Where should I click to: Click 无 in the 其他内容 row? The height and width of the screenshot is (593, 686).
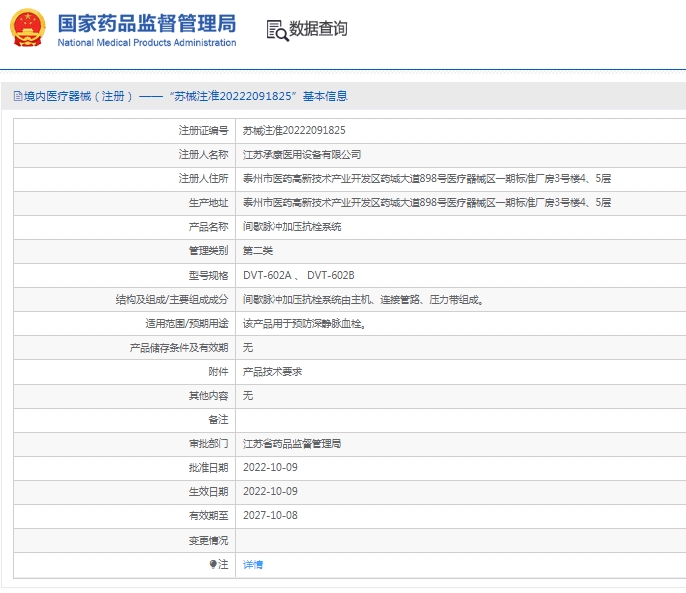(x=248, y=396)
